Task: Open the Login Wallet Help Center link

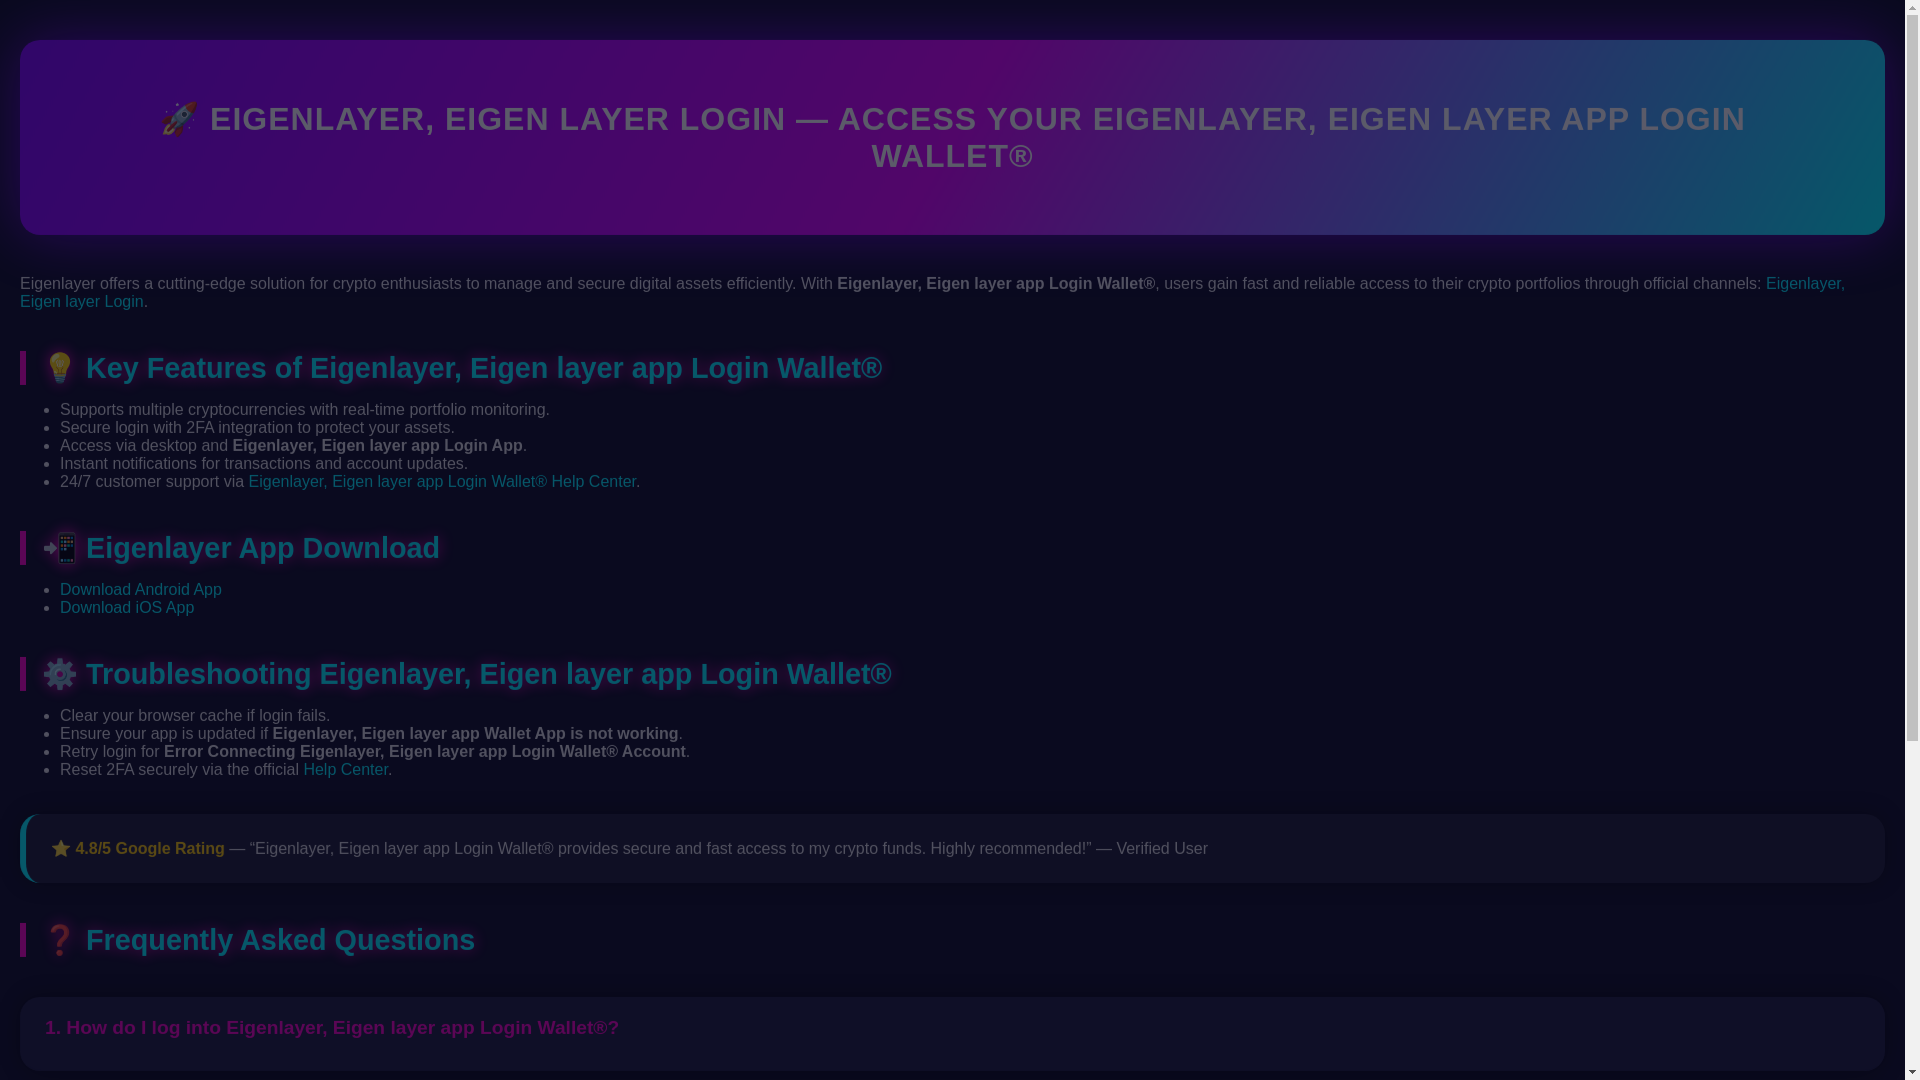Action: (442, 481)
